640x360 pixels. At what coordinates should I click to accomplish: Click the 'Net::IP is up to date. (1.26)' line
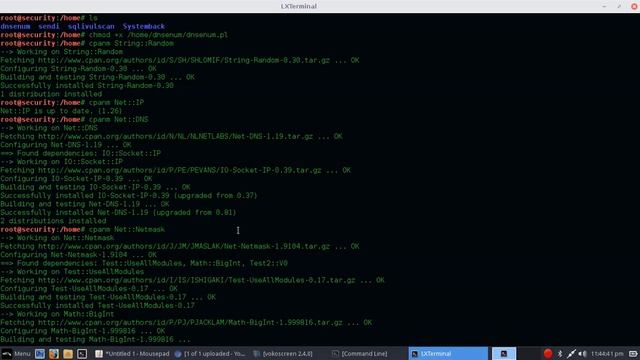pyautogui.click(x=61, y=111)
